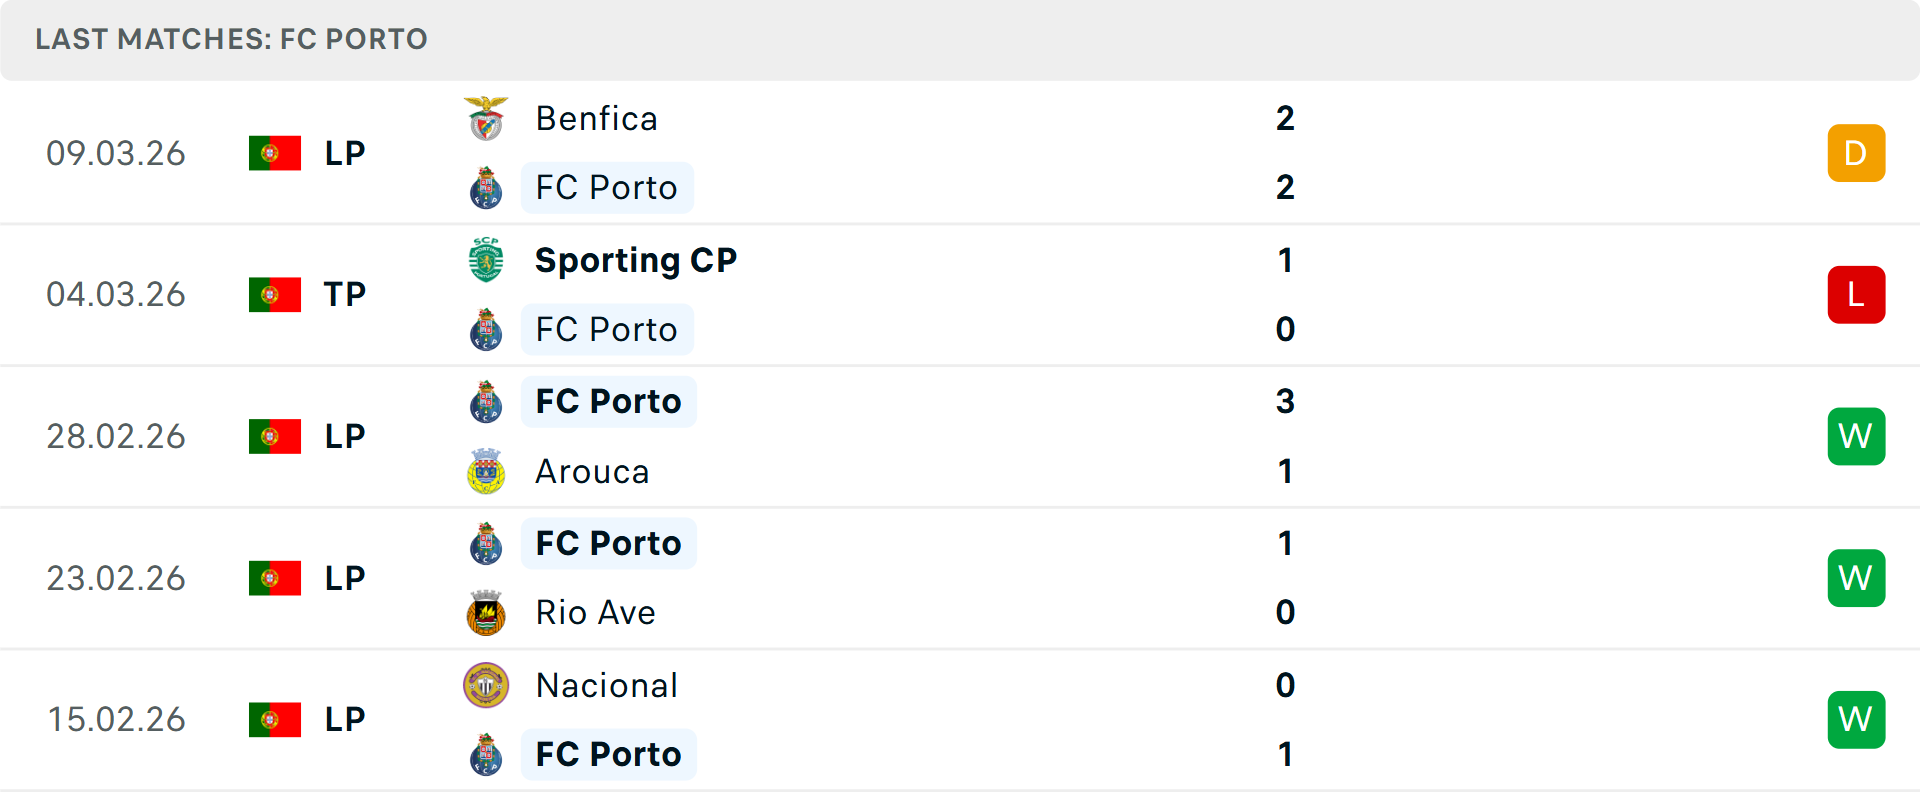Open the Sporting CP team link
This screenshot has height=792, width=1920.
pos(635,260)
